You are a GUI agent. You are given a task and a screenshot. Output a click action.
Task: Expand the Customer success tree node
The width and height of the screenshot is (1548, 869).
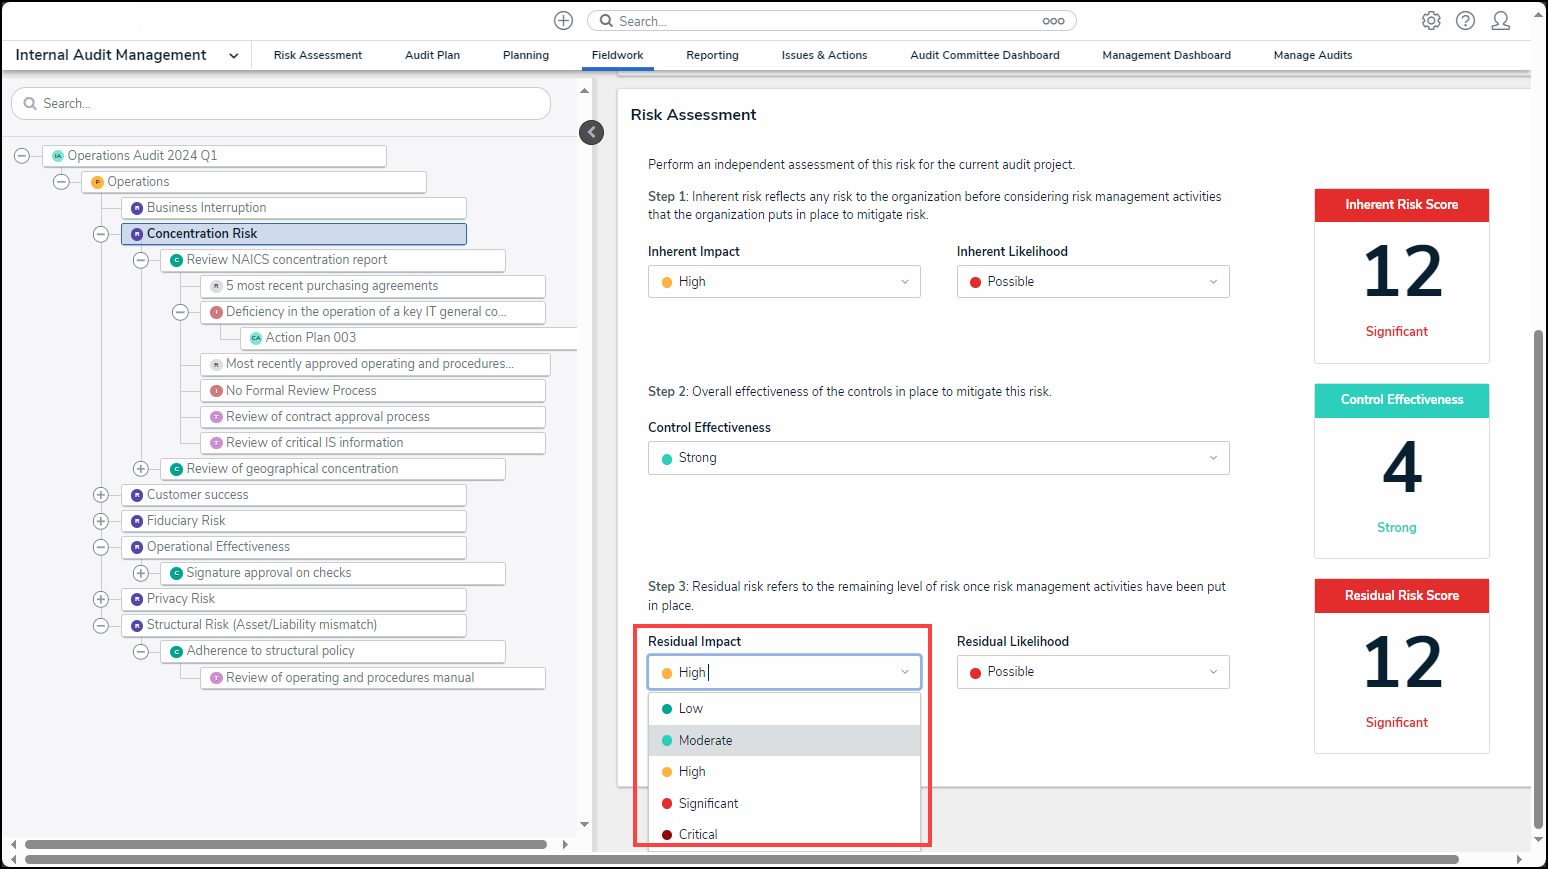(101, 495)
